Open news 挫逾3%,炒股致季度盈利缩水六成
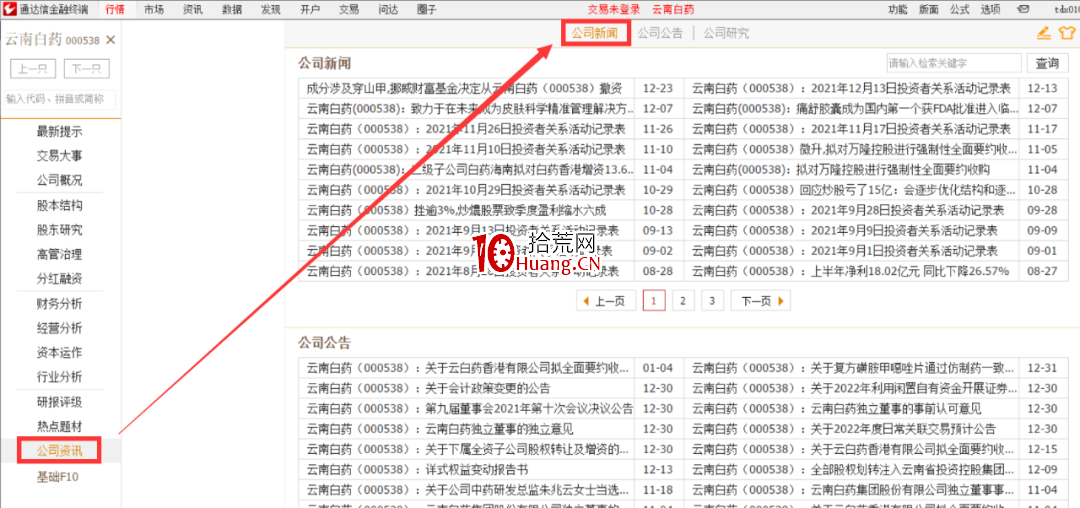Viewport: 1080px width, 508px height. click(457, 210)
